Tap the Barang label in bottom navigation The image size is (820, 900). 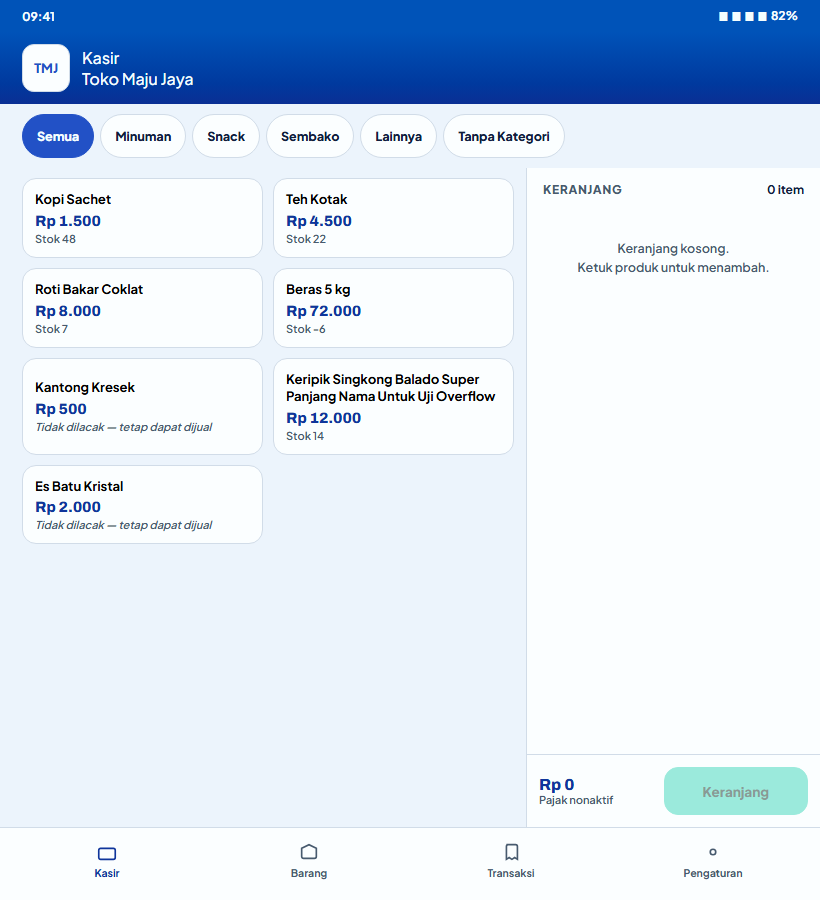point(309,873)
